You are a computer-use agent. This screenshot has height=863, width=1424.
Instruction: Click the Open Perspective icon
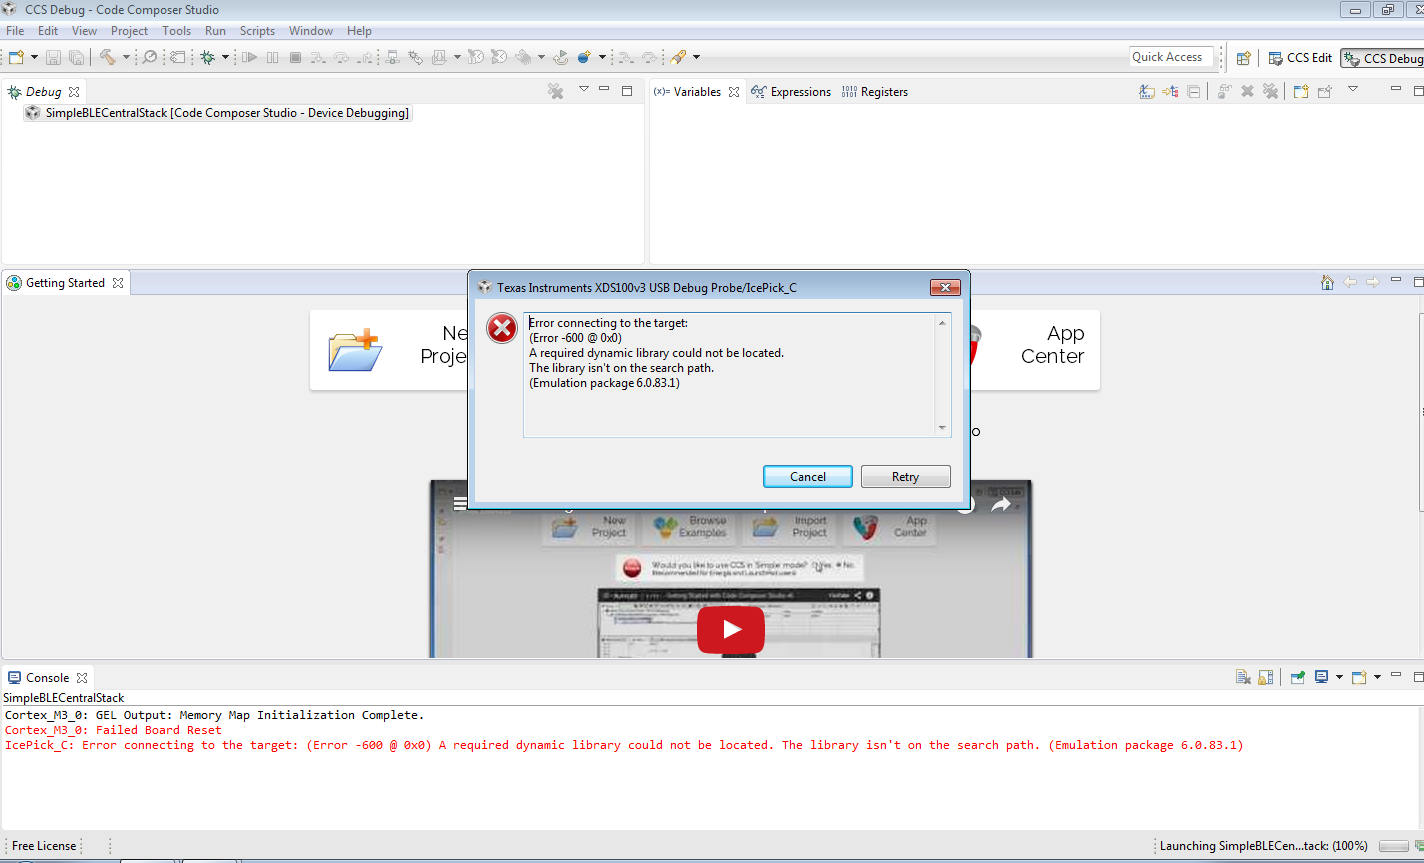tap(1243, 58)
